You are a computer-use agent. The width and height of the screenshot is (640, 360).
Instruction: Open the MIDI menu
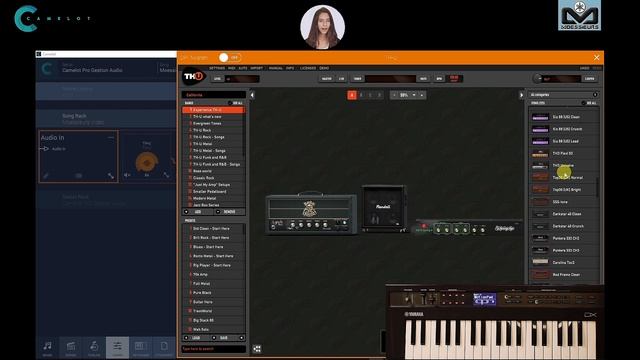pyautogui.click(x=231, y=68)
